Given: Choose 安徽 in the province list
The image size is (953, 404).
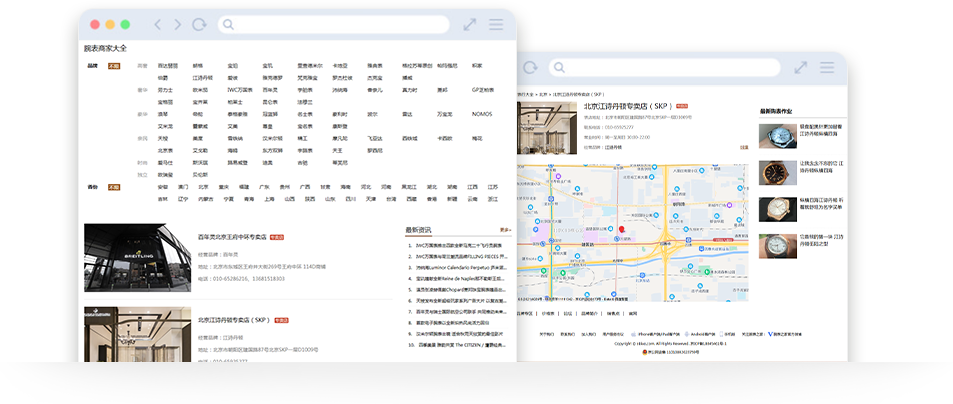Looking at the screenshot, I should click(x=162, y=187).
